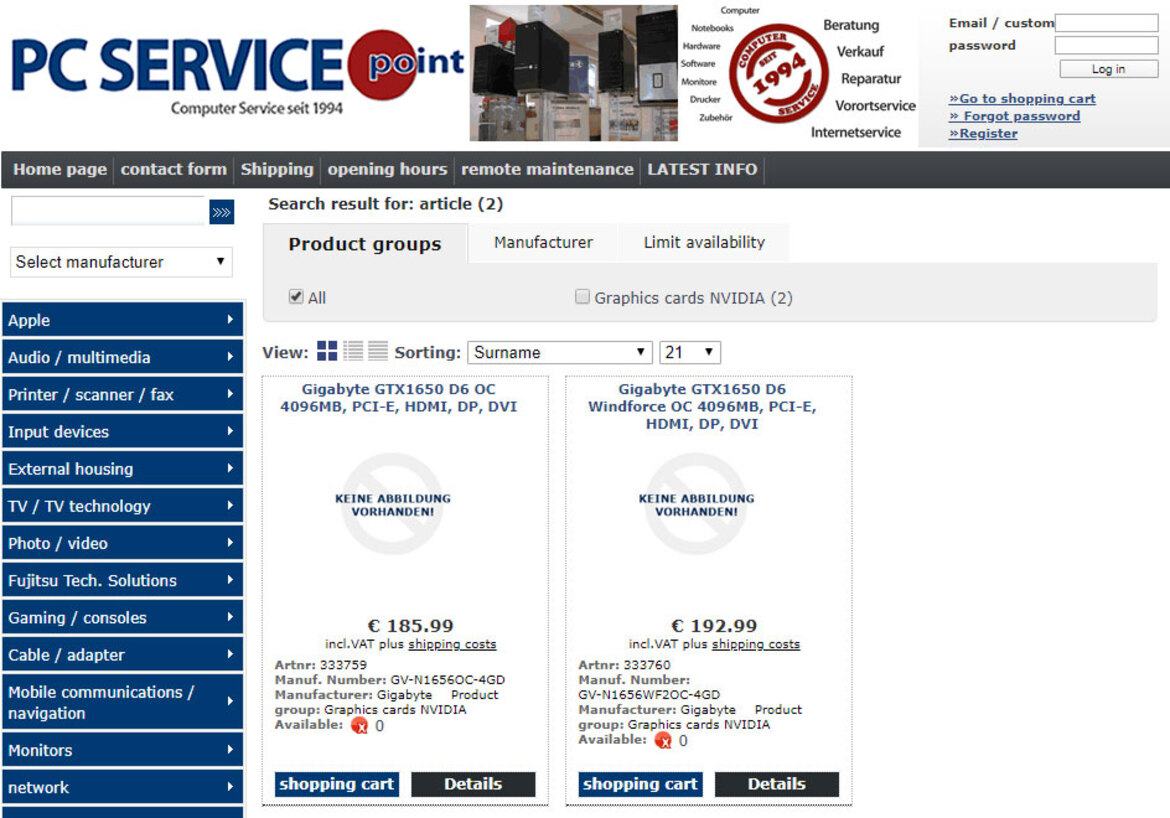Add GTX1650 Windforce OC to shopping cart
The width and height of the screenshot is (1170, 818).
pyautogui.click(x=640, y=784)
